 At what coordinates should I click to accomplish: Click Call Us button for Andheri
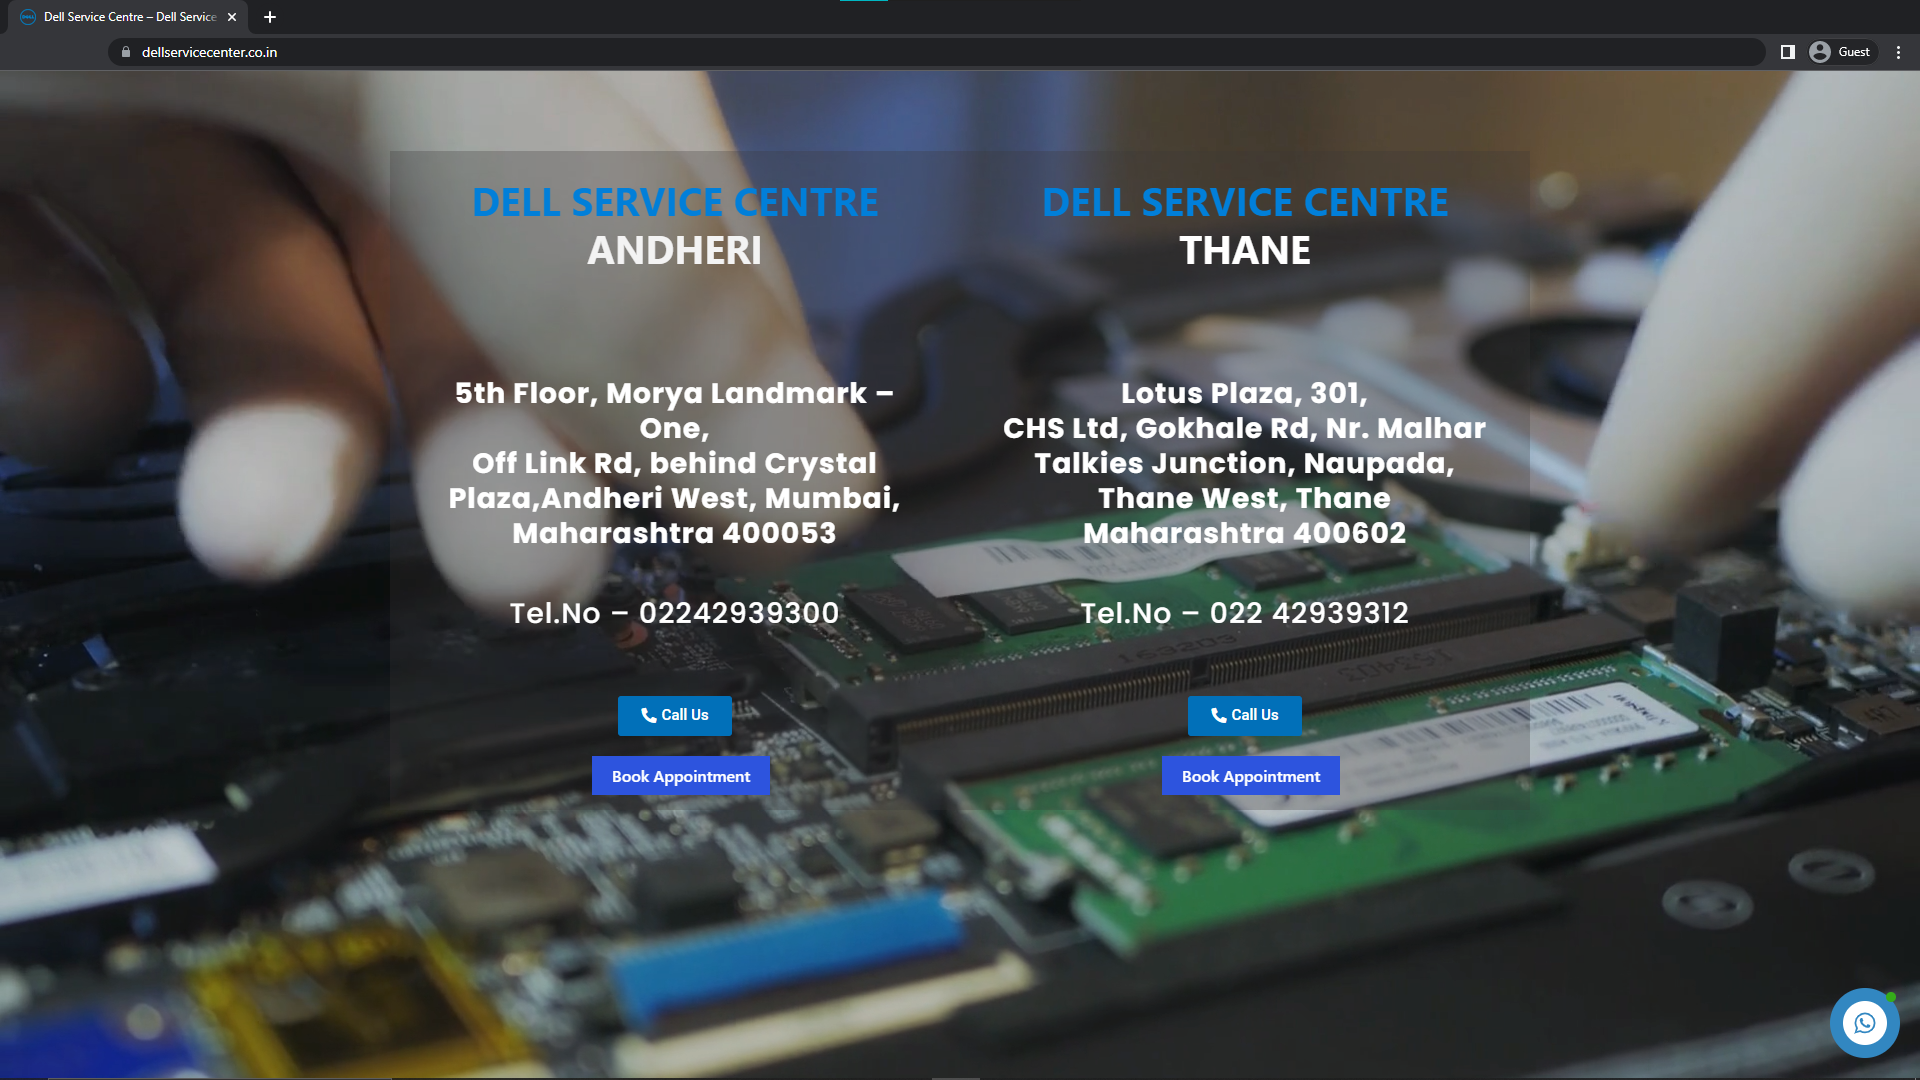point(674,713)
